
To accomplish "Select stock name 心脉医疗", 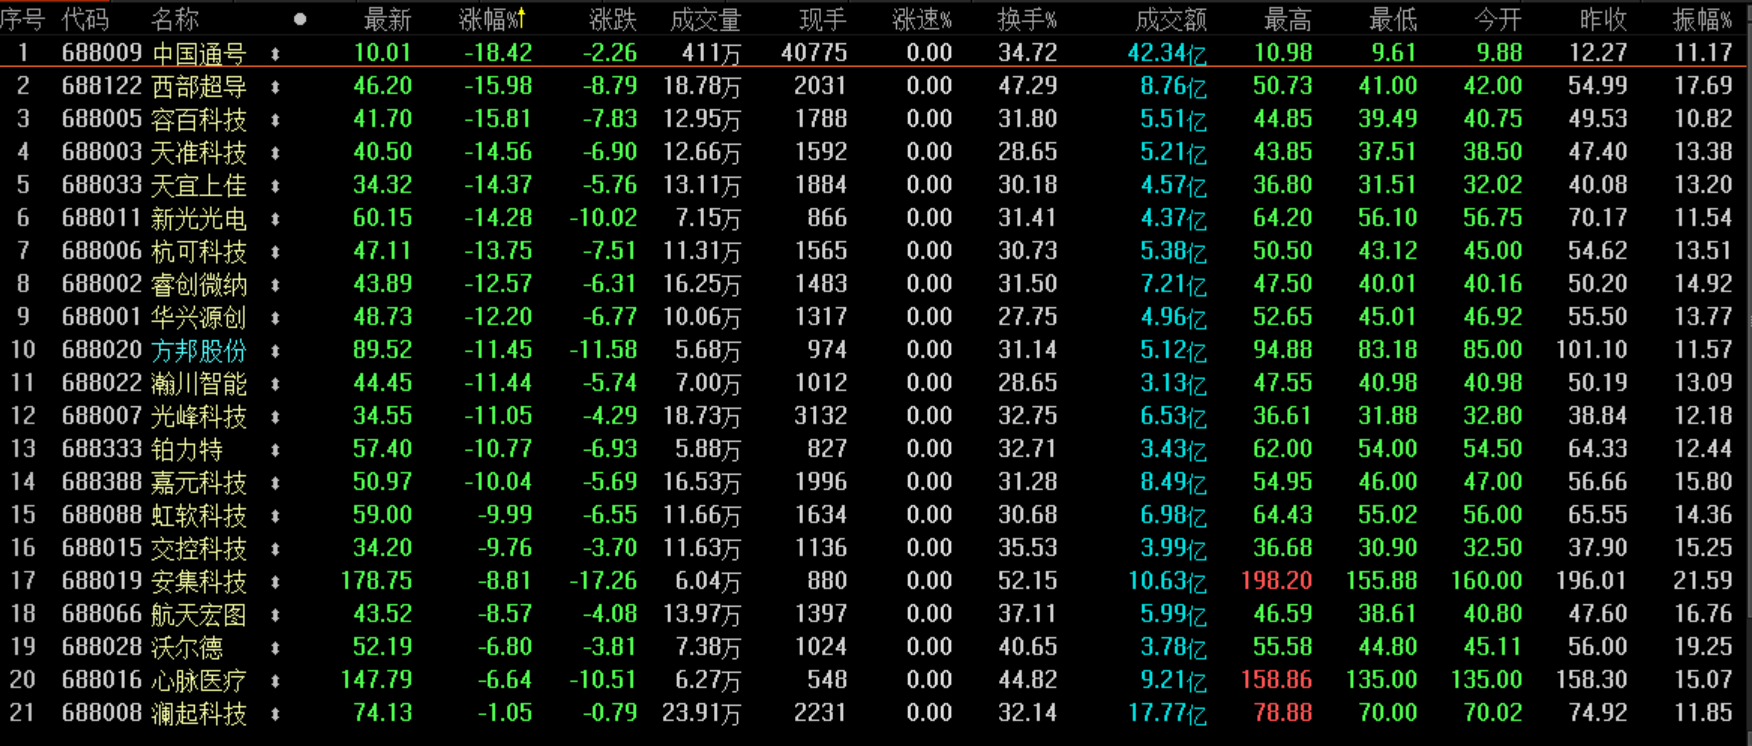I will (x=199, y=681).
